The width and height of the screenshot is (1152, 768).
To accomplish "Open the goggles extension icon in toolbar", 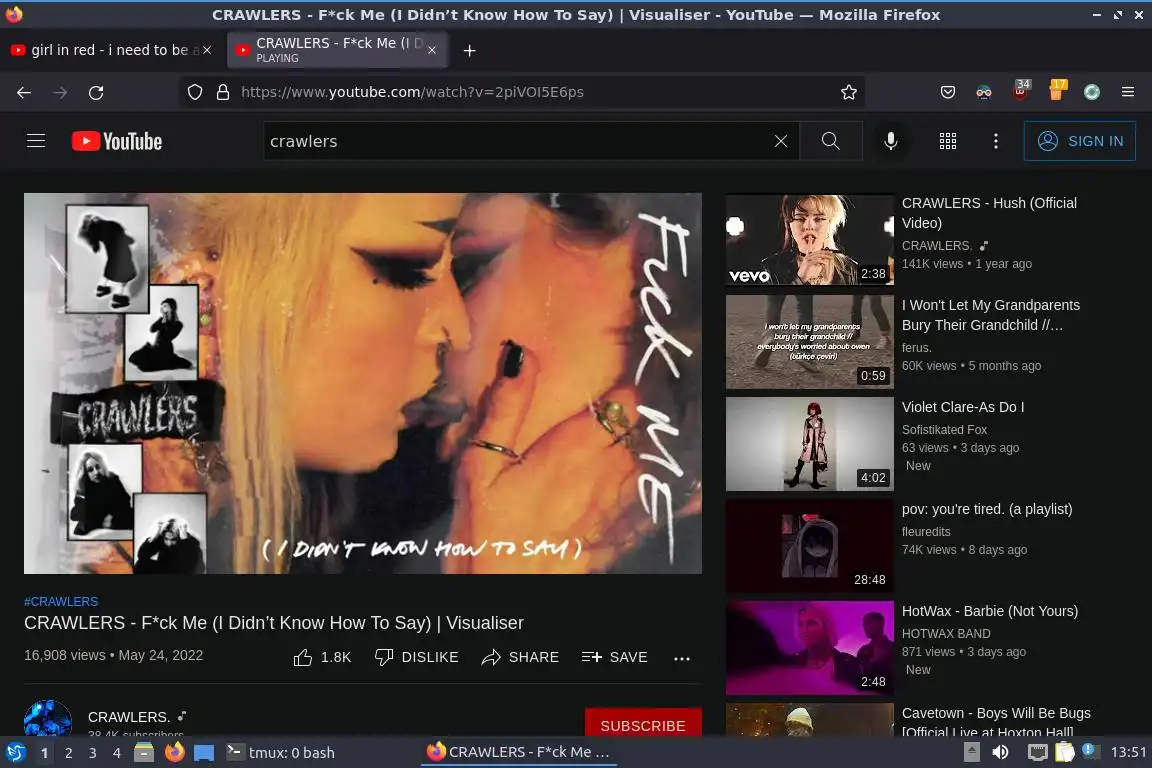I will pos(984,92).
